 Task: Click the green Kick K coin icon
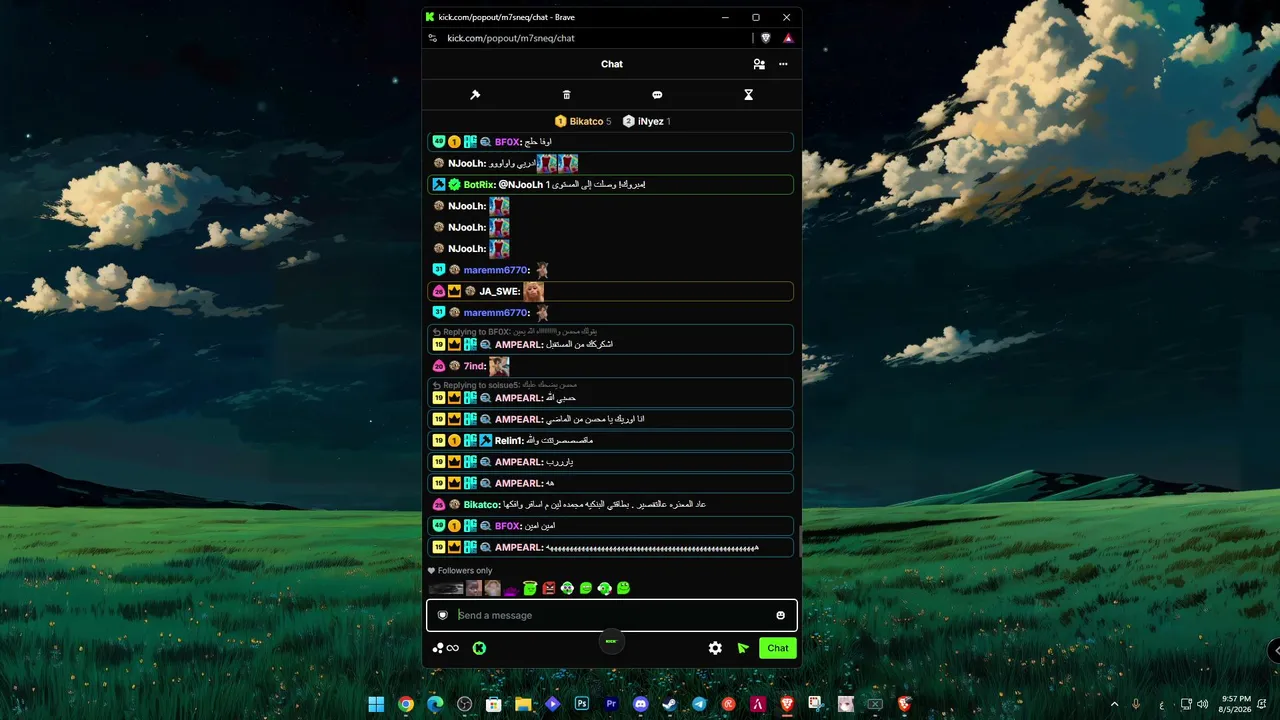479,648
